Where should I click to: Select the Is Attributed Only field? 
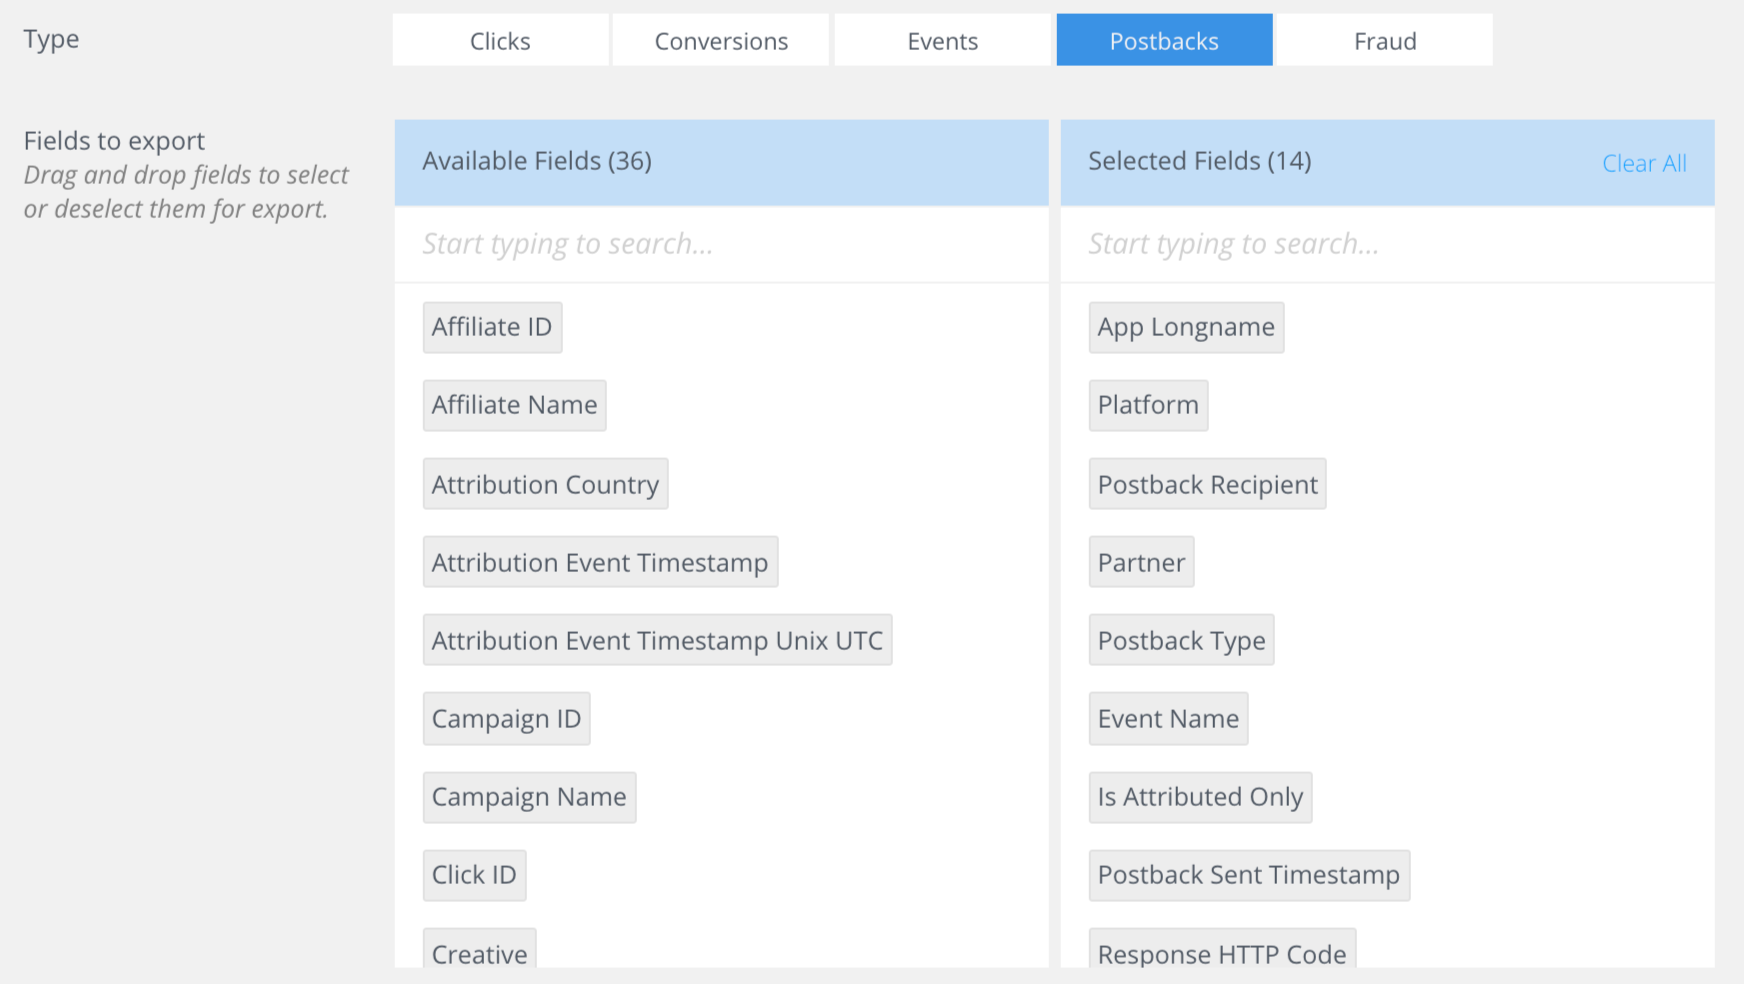(x=1200, y=798)
